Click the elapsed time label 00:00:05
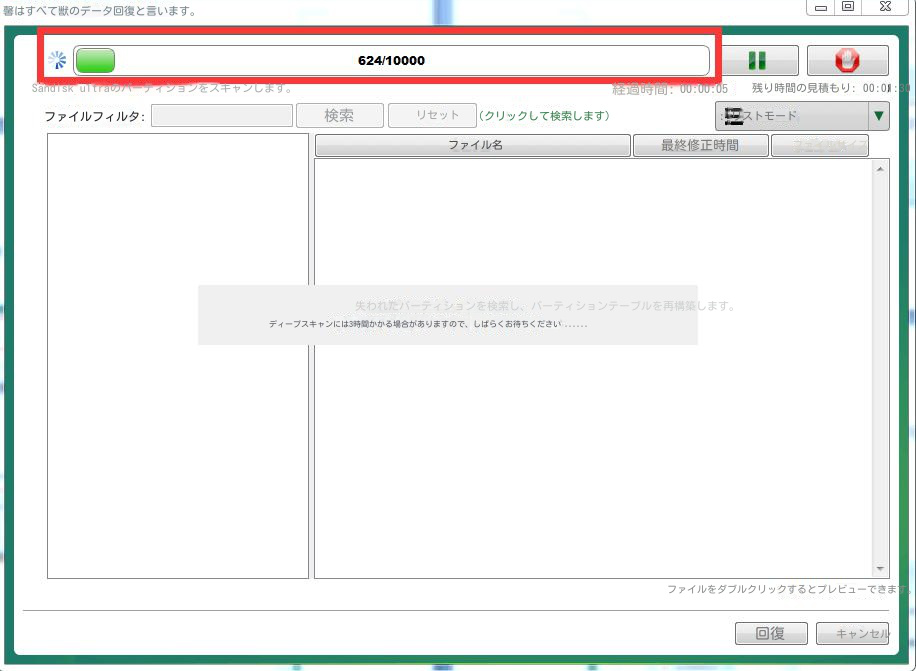Image resolution: width=916 pixels, height=671 pixels. click(670, 89)
